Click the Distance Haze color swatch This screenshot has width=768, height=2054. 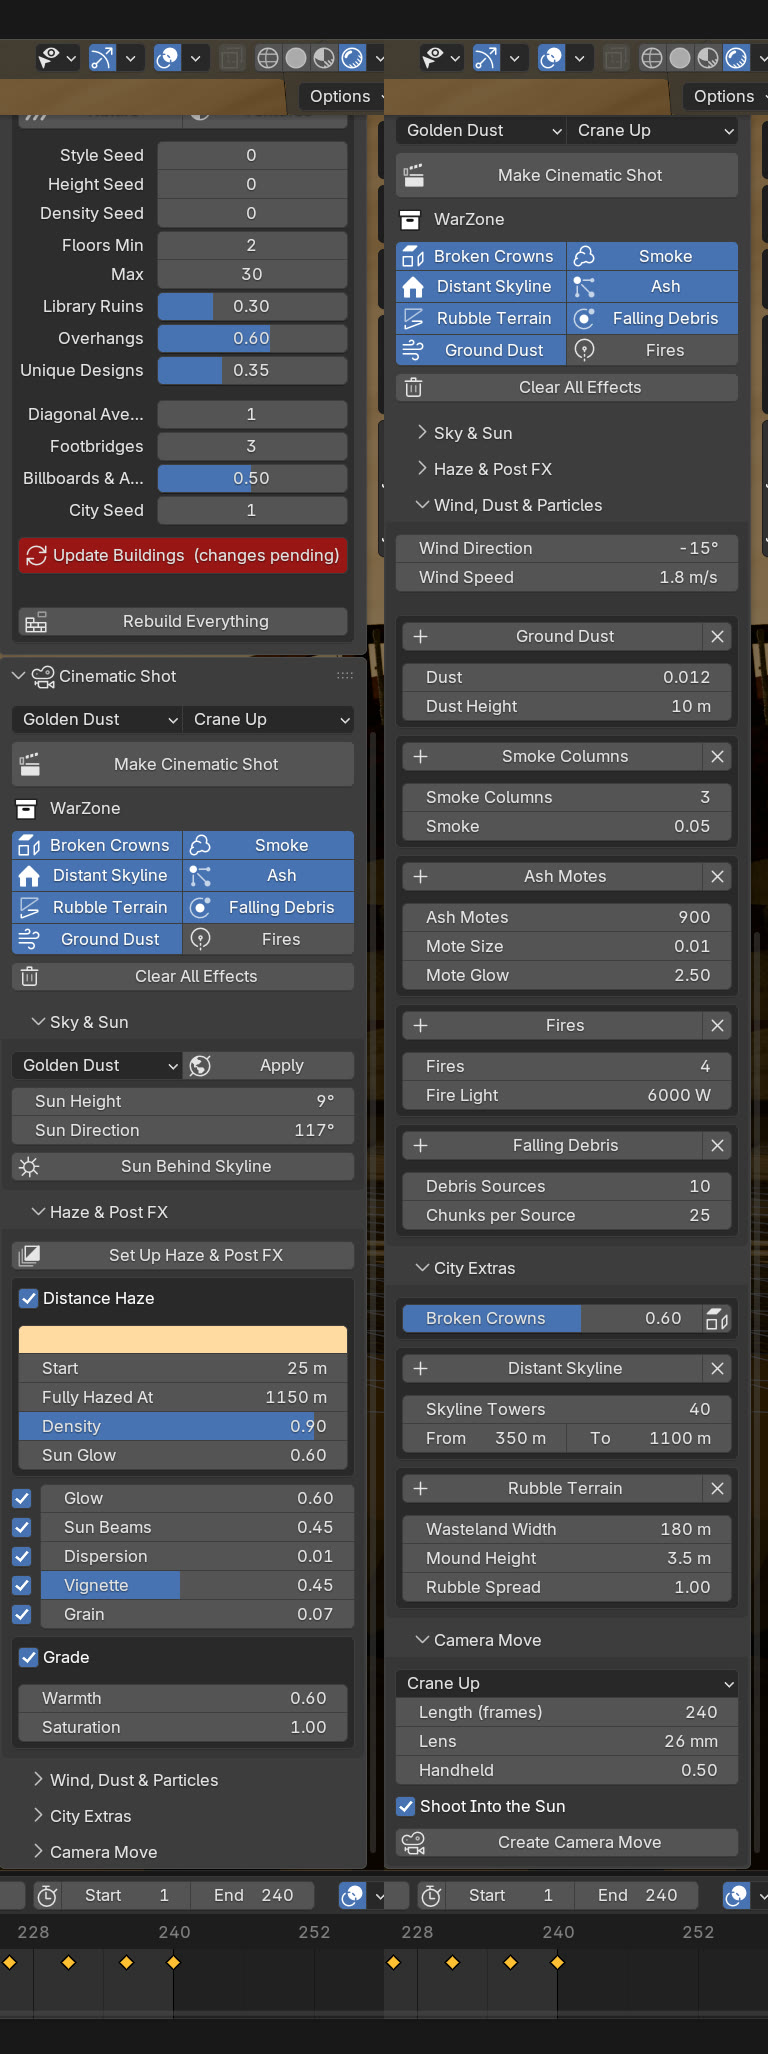click(183, 1340)
